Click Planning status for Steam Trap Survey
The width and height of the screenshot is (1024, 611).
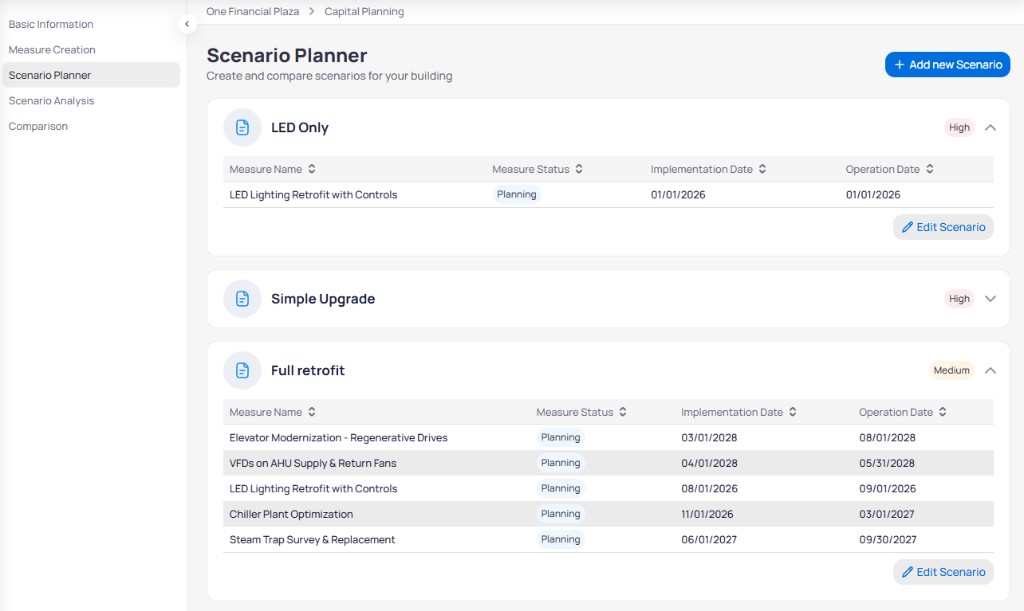pos(560,539)
